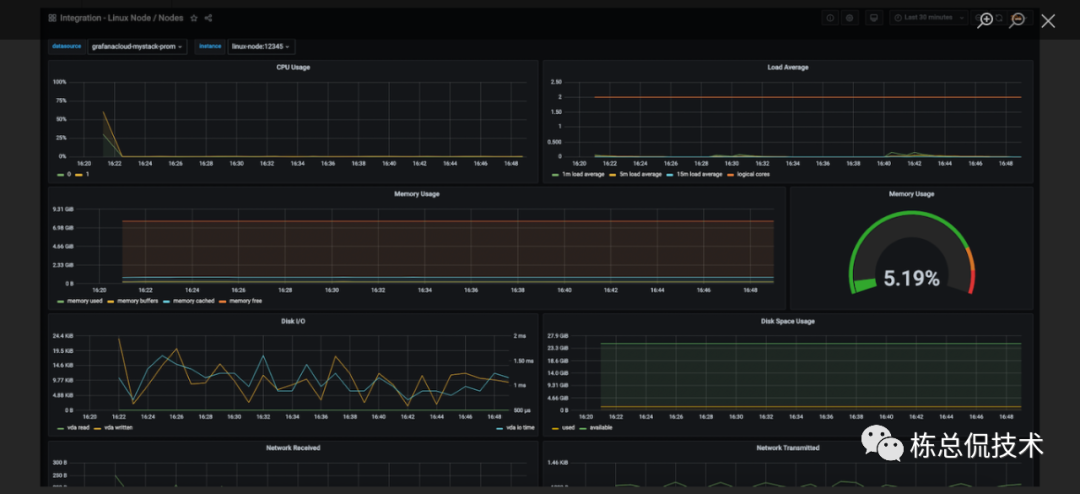Click the 5.19% memory gauge value

pyautogui.click(x=911, y=278)
